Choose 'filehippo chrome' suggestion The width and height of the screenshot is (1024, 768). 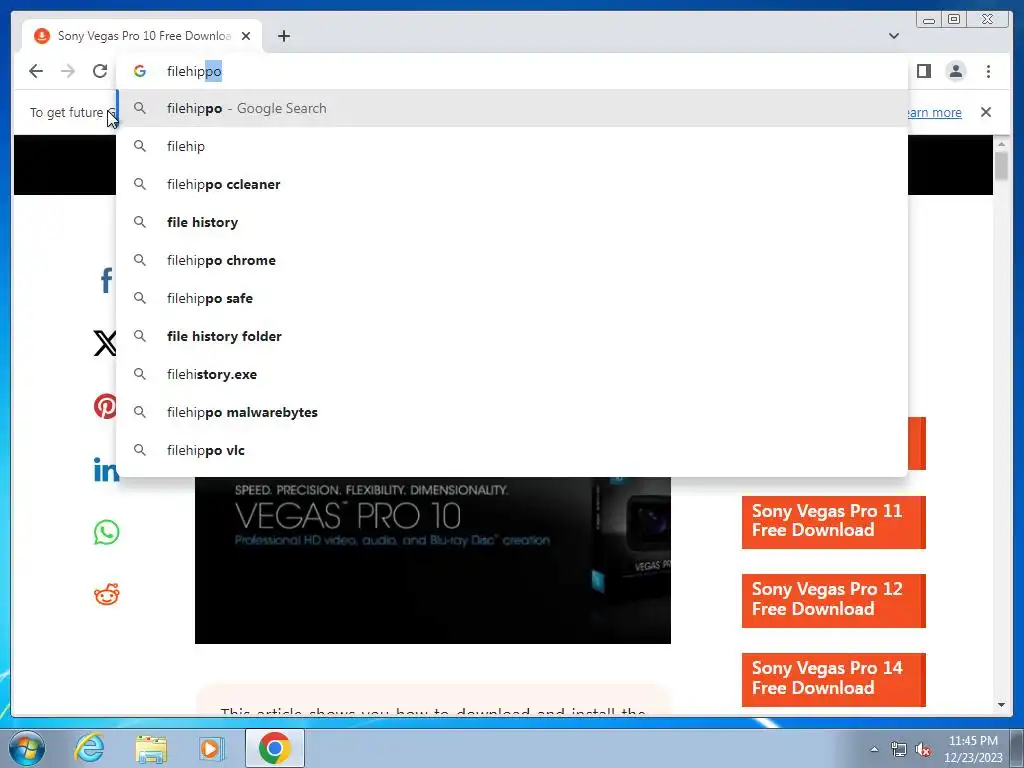click(x=512, y=260)
